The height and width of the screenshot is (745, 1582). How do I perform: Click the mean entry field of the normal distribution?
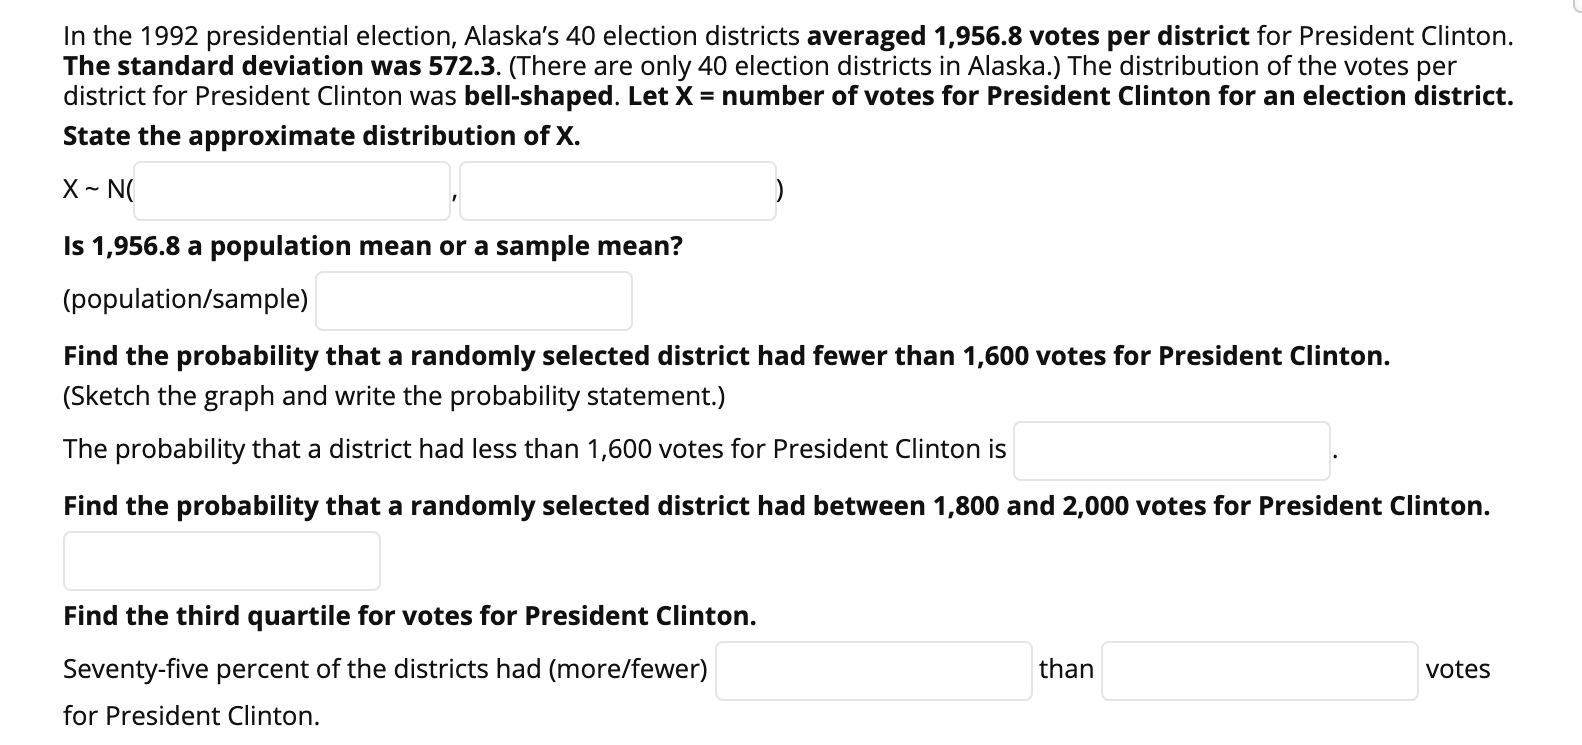[291, 189]
